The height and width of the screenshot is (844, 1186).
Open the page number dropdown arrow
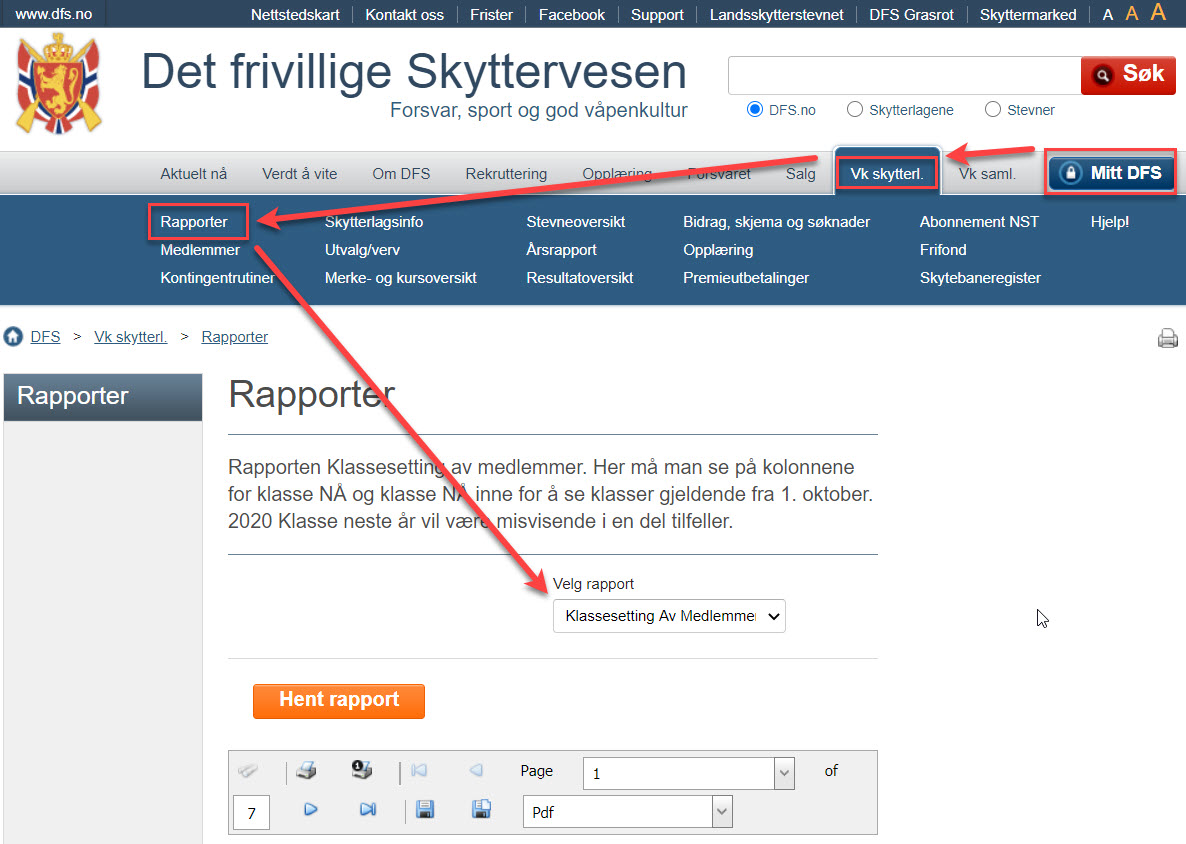784,774
